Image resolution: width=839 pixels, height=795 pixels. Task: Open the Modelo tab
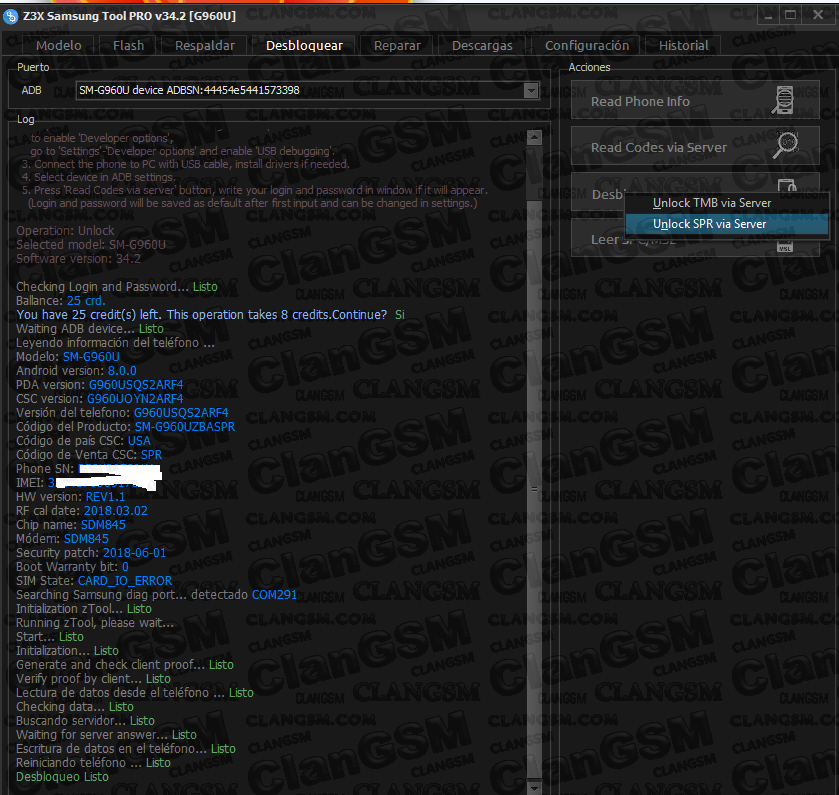click(x=58, y=45)
